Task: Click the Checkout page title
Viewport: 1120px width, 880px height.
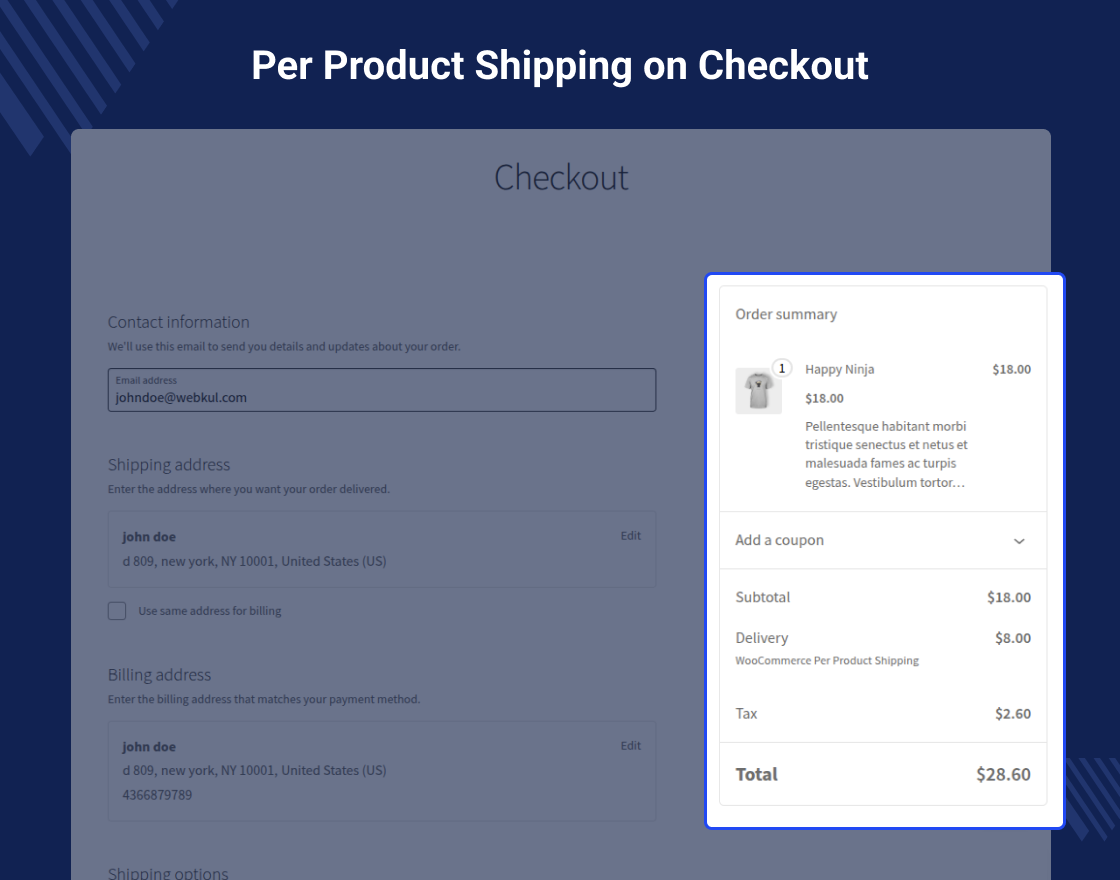Action: (x=561, y=177)
